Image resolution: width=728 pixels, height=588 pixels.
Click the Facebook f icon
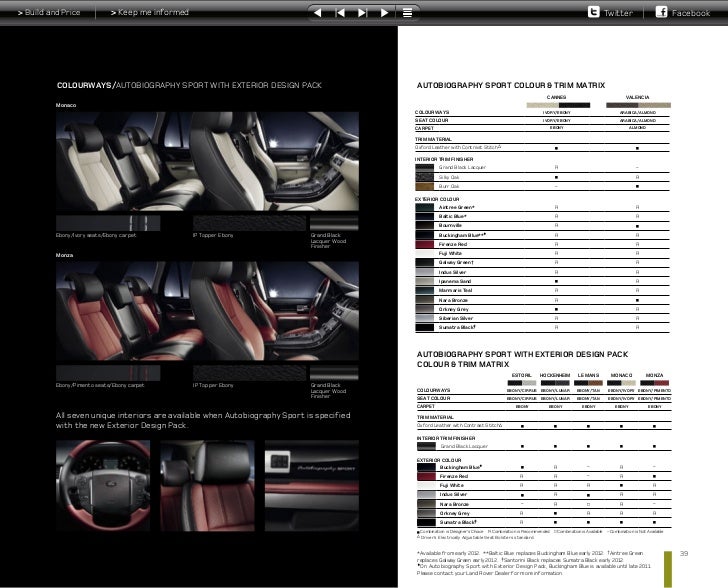coord(661,12)
